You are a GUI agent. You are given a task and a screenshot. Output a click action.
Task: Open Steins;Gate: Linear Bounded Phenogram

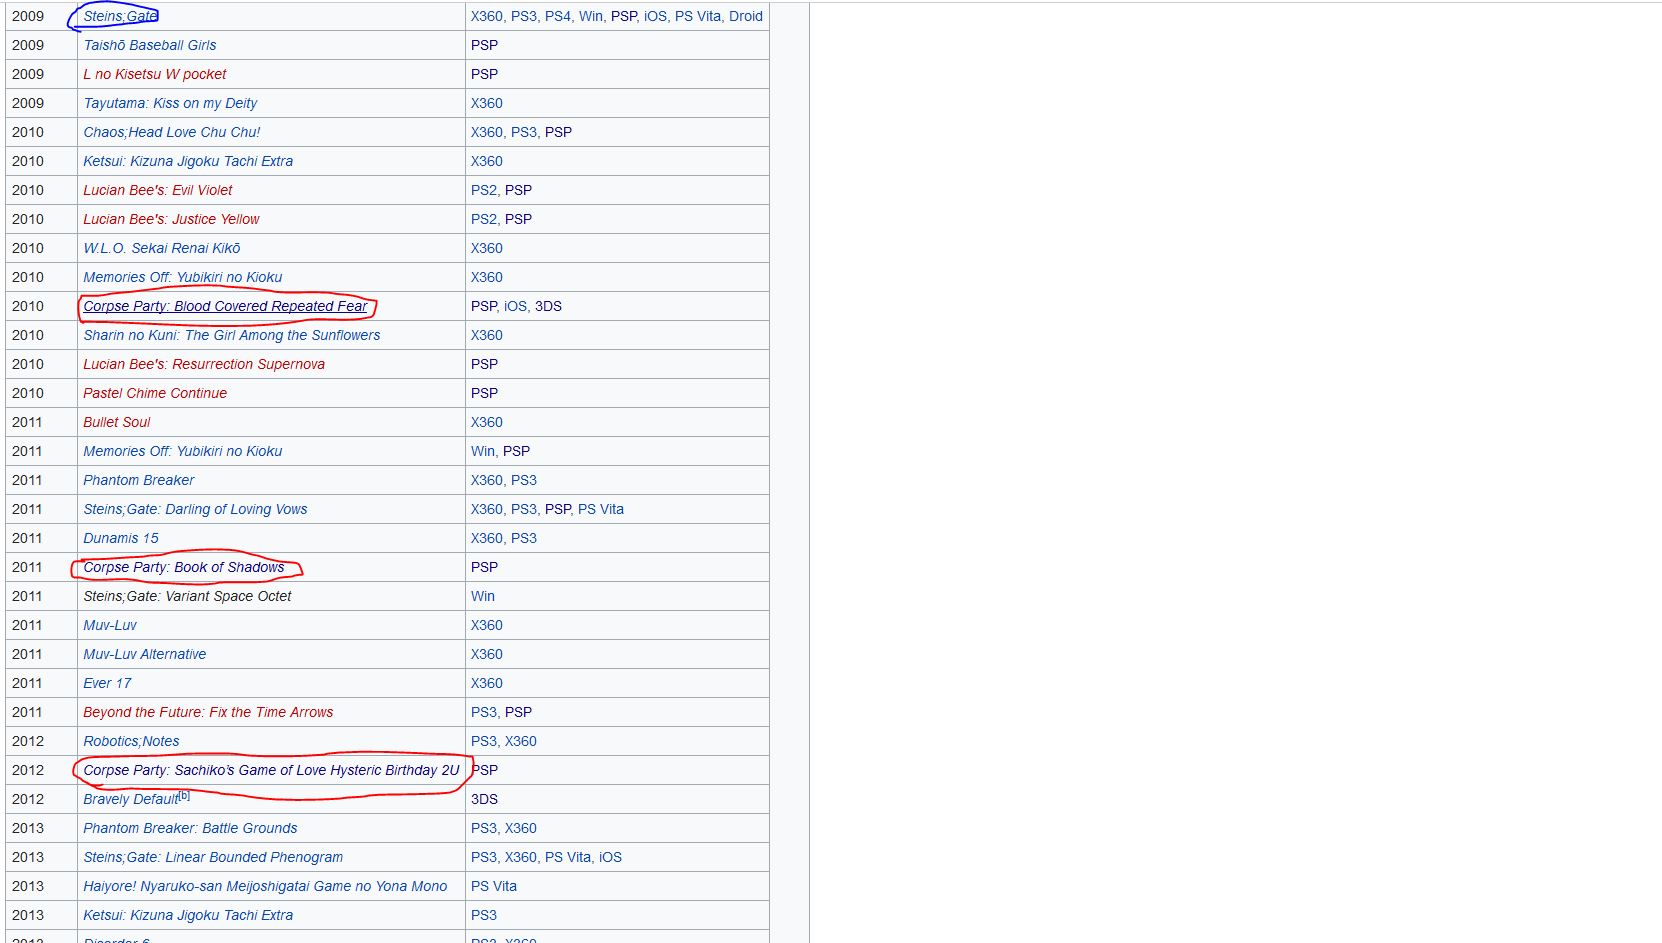click(x=213, y=857)
